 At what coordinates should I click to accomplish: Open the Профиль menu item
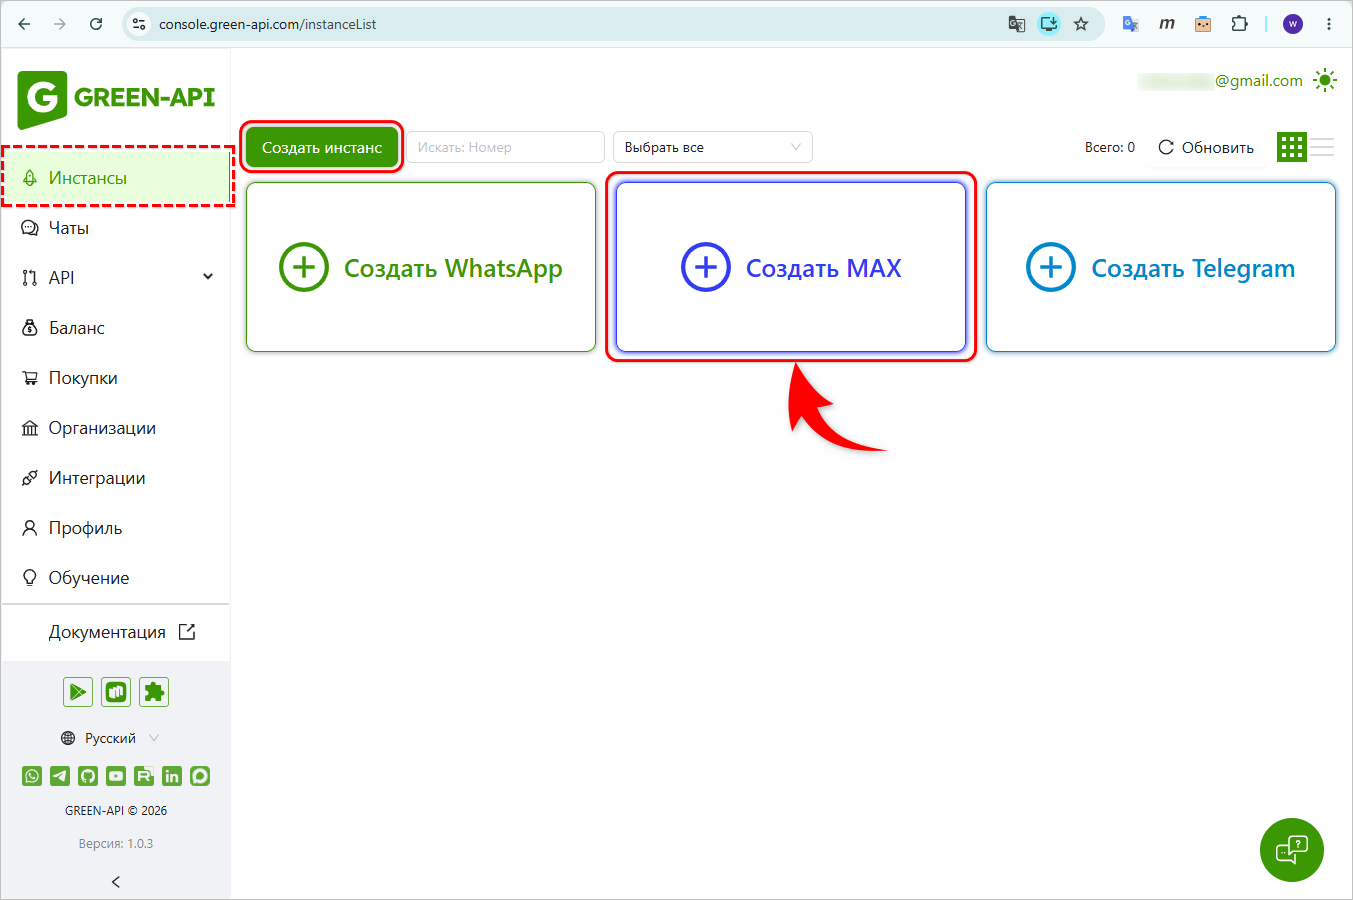117,528
